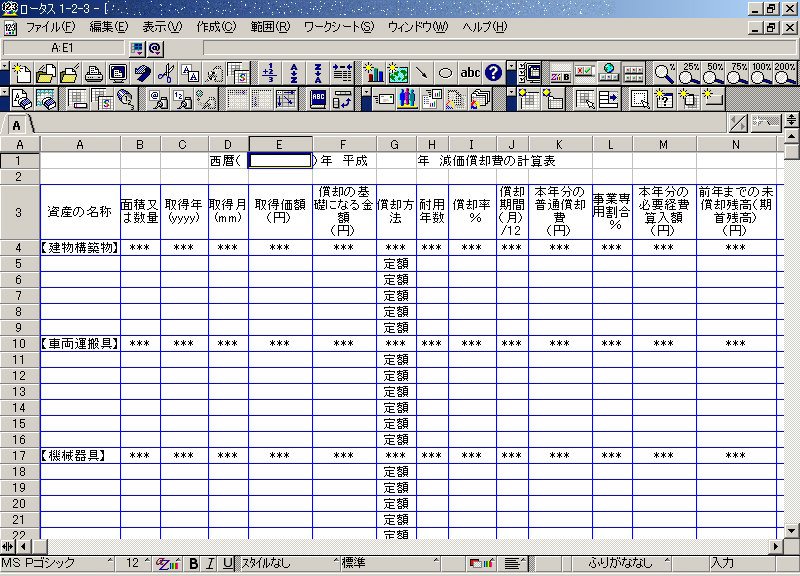The image size is (800, 576).
Task: Toggle underline formatting in status bar
Action: point(228,564)
